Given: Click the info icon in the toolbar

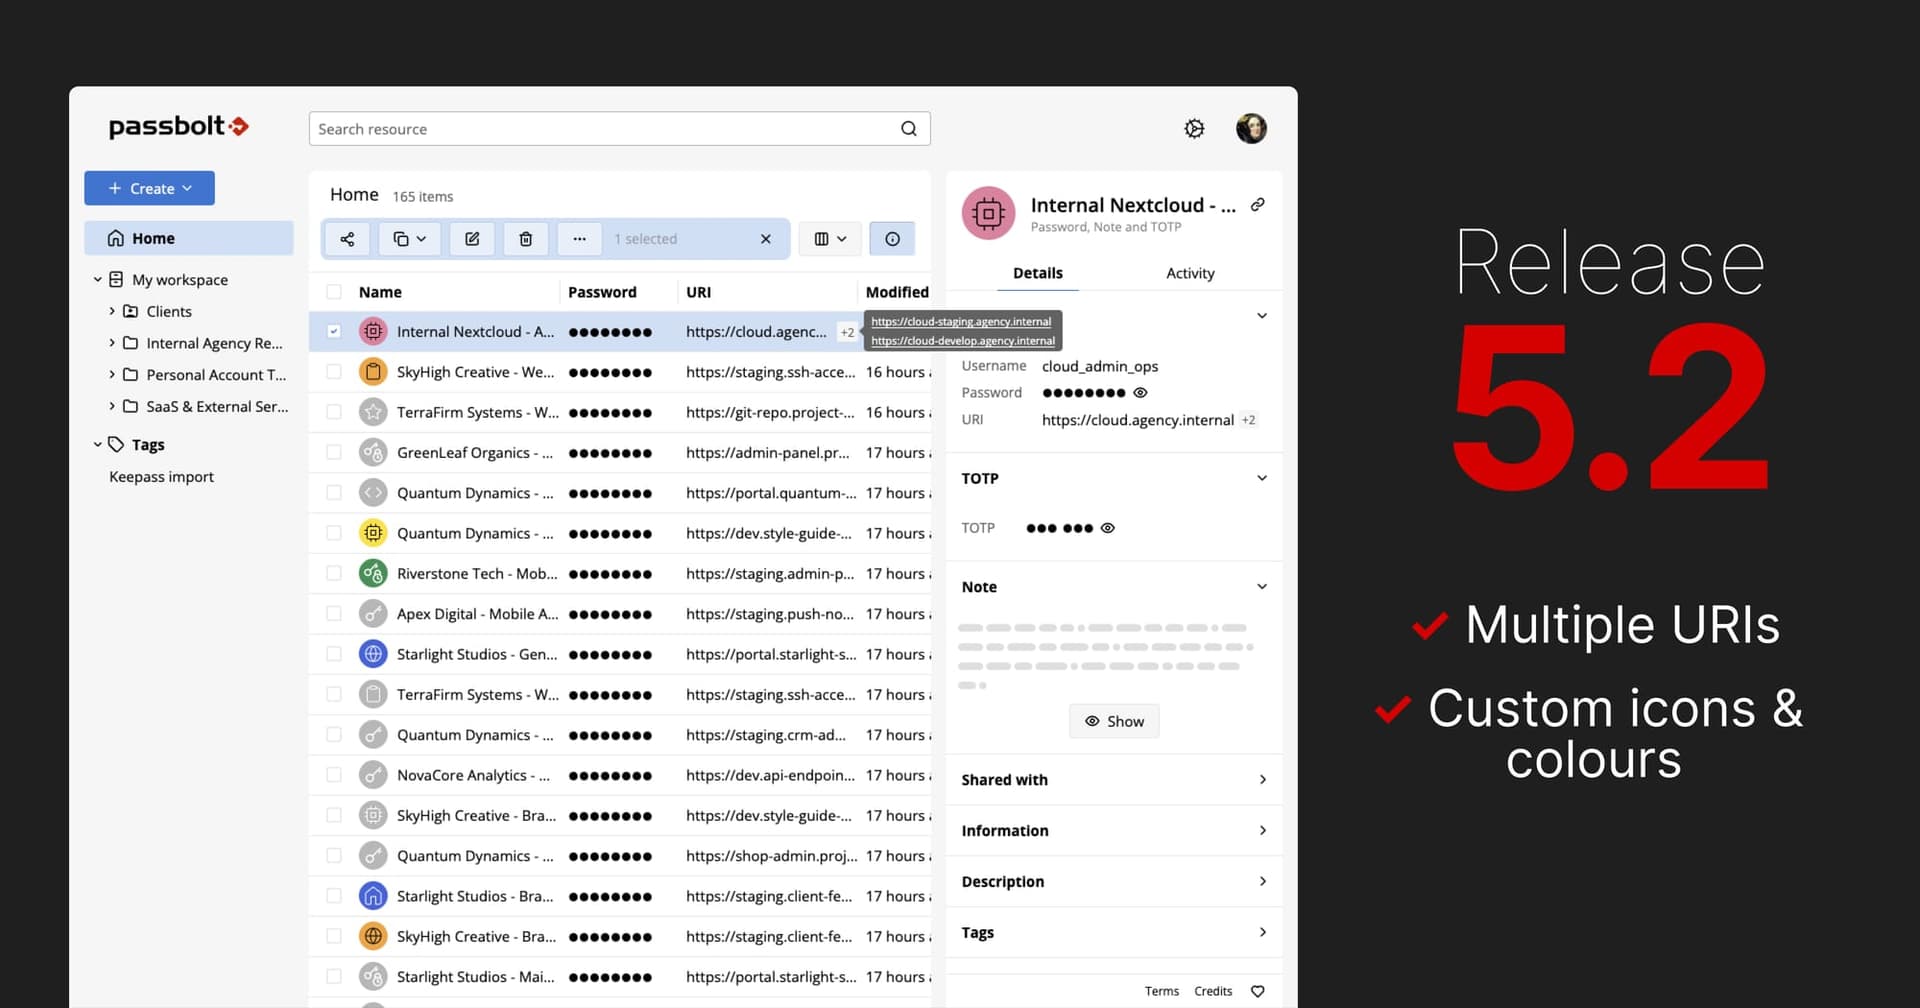Looking at the screenshot, I should tap(891, 239).
